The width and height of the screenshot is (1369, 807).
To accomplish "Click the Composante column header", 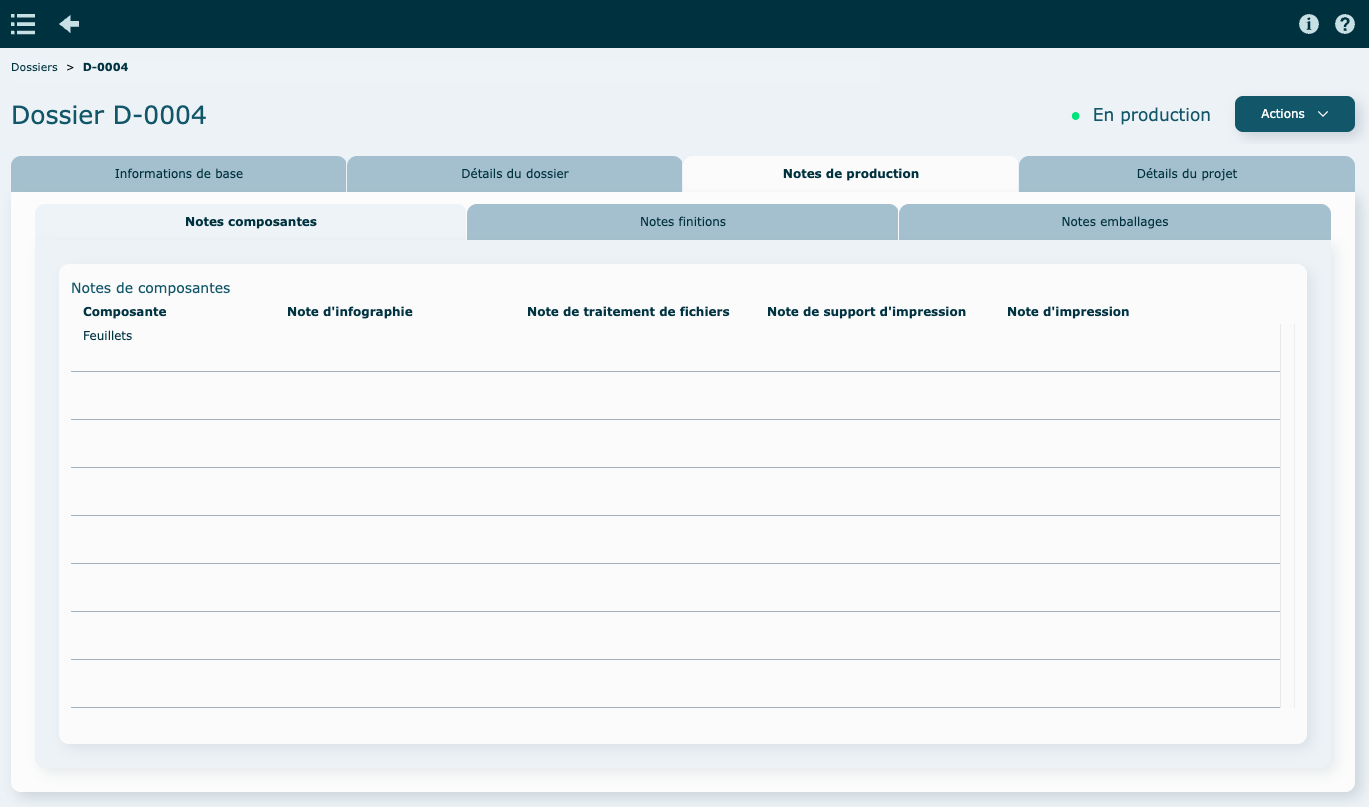I will coord(124,312).
